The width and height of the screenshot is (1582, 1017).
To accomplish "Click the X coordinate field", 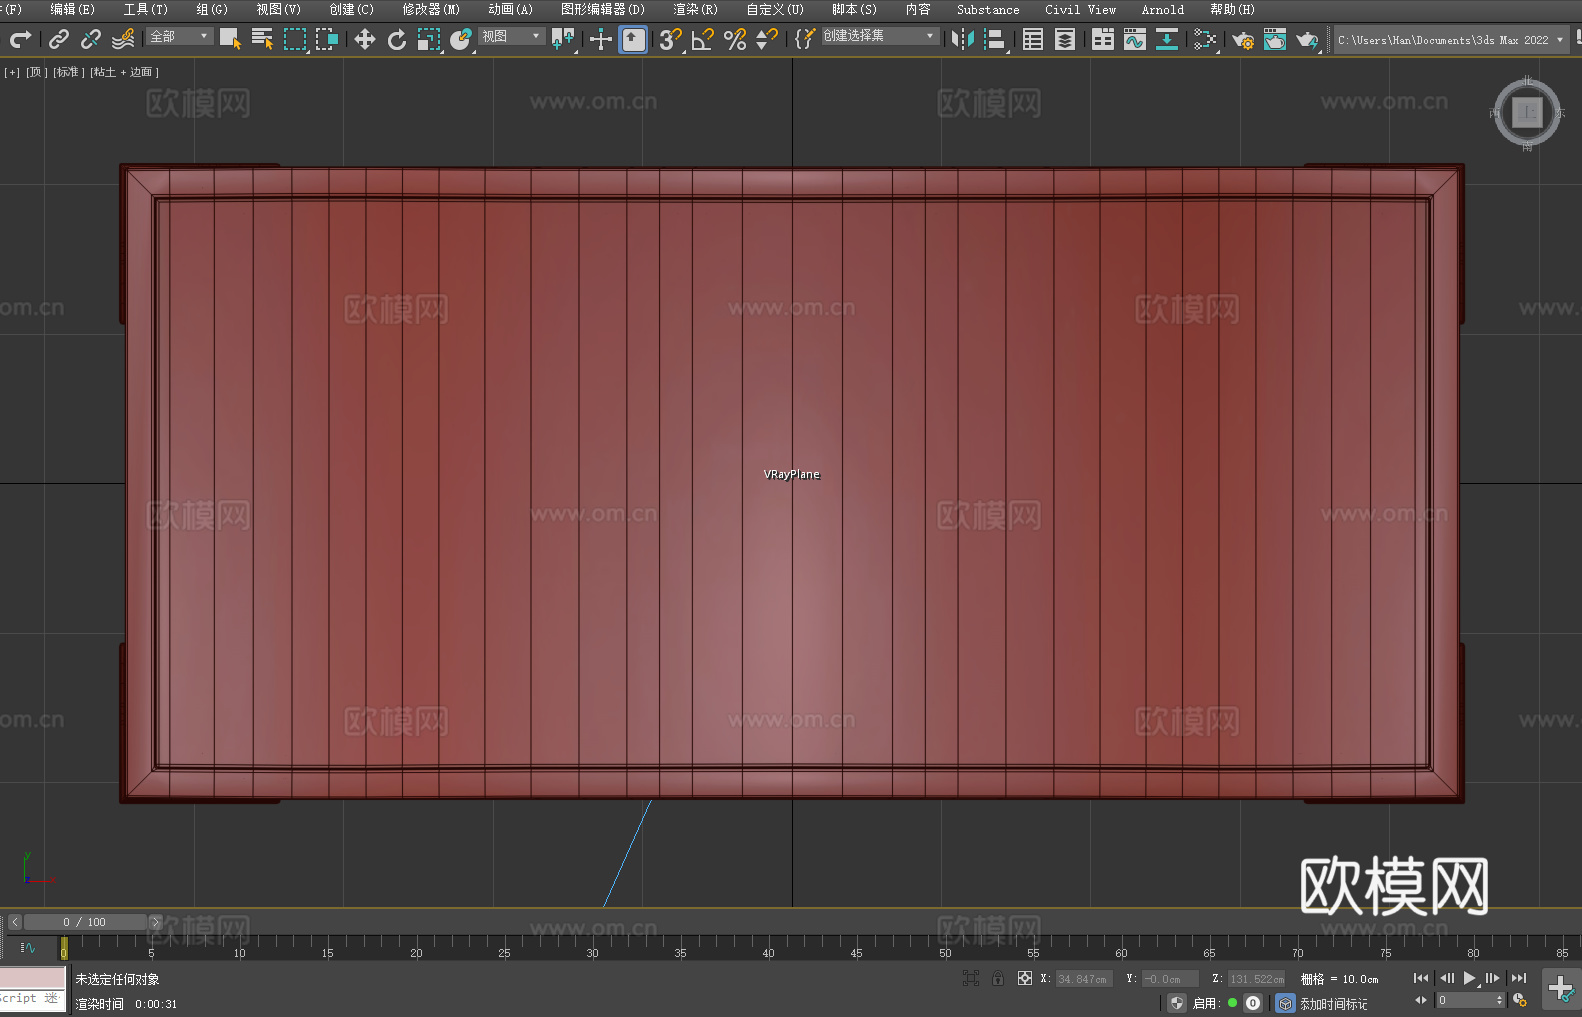I will coord(1084,979).
